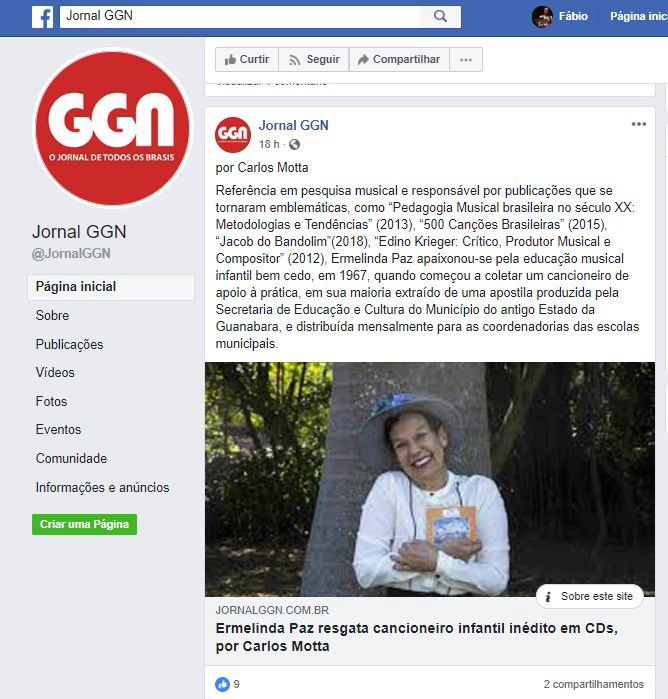Like the page with Curtir
Screen dimensions: 668x699
click(247, 59)
